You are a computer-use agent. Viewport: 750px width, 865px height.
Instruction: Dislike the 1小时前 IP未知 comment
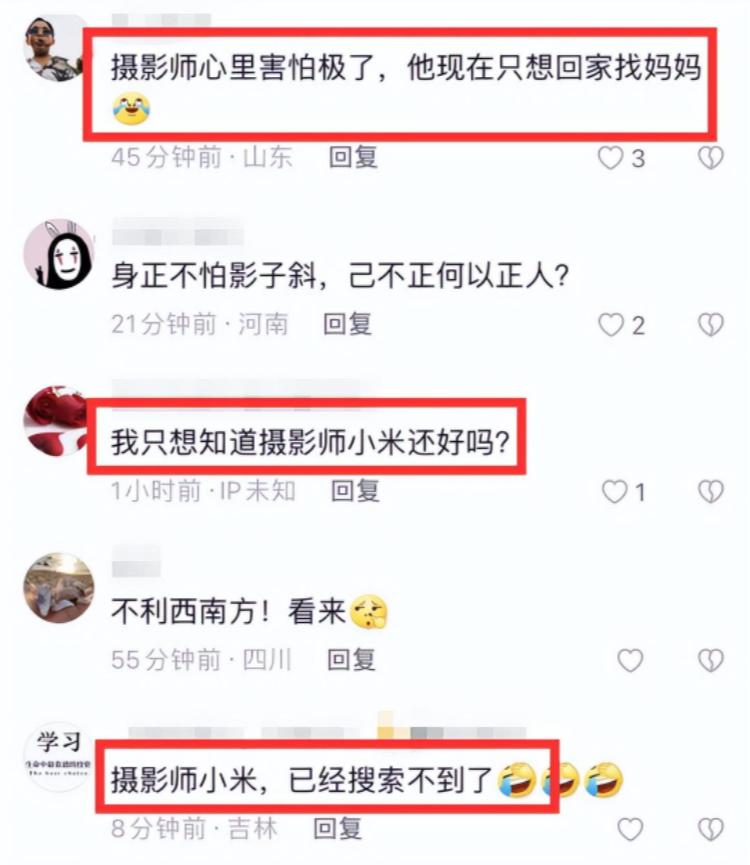coord(711,492)
